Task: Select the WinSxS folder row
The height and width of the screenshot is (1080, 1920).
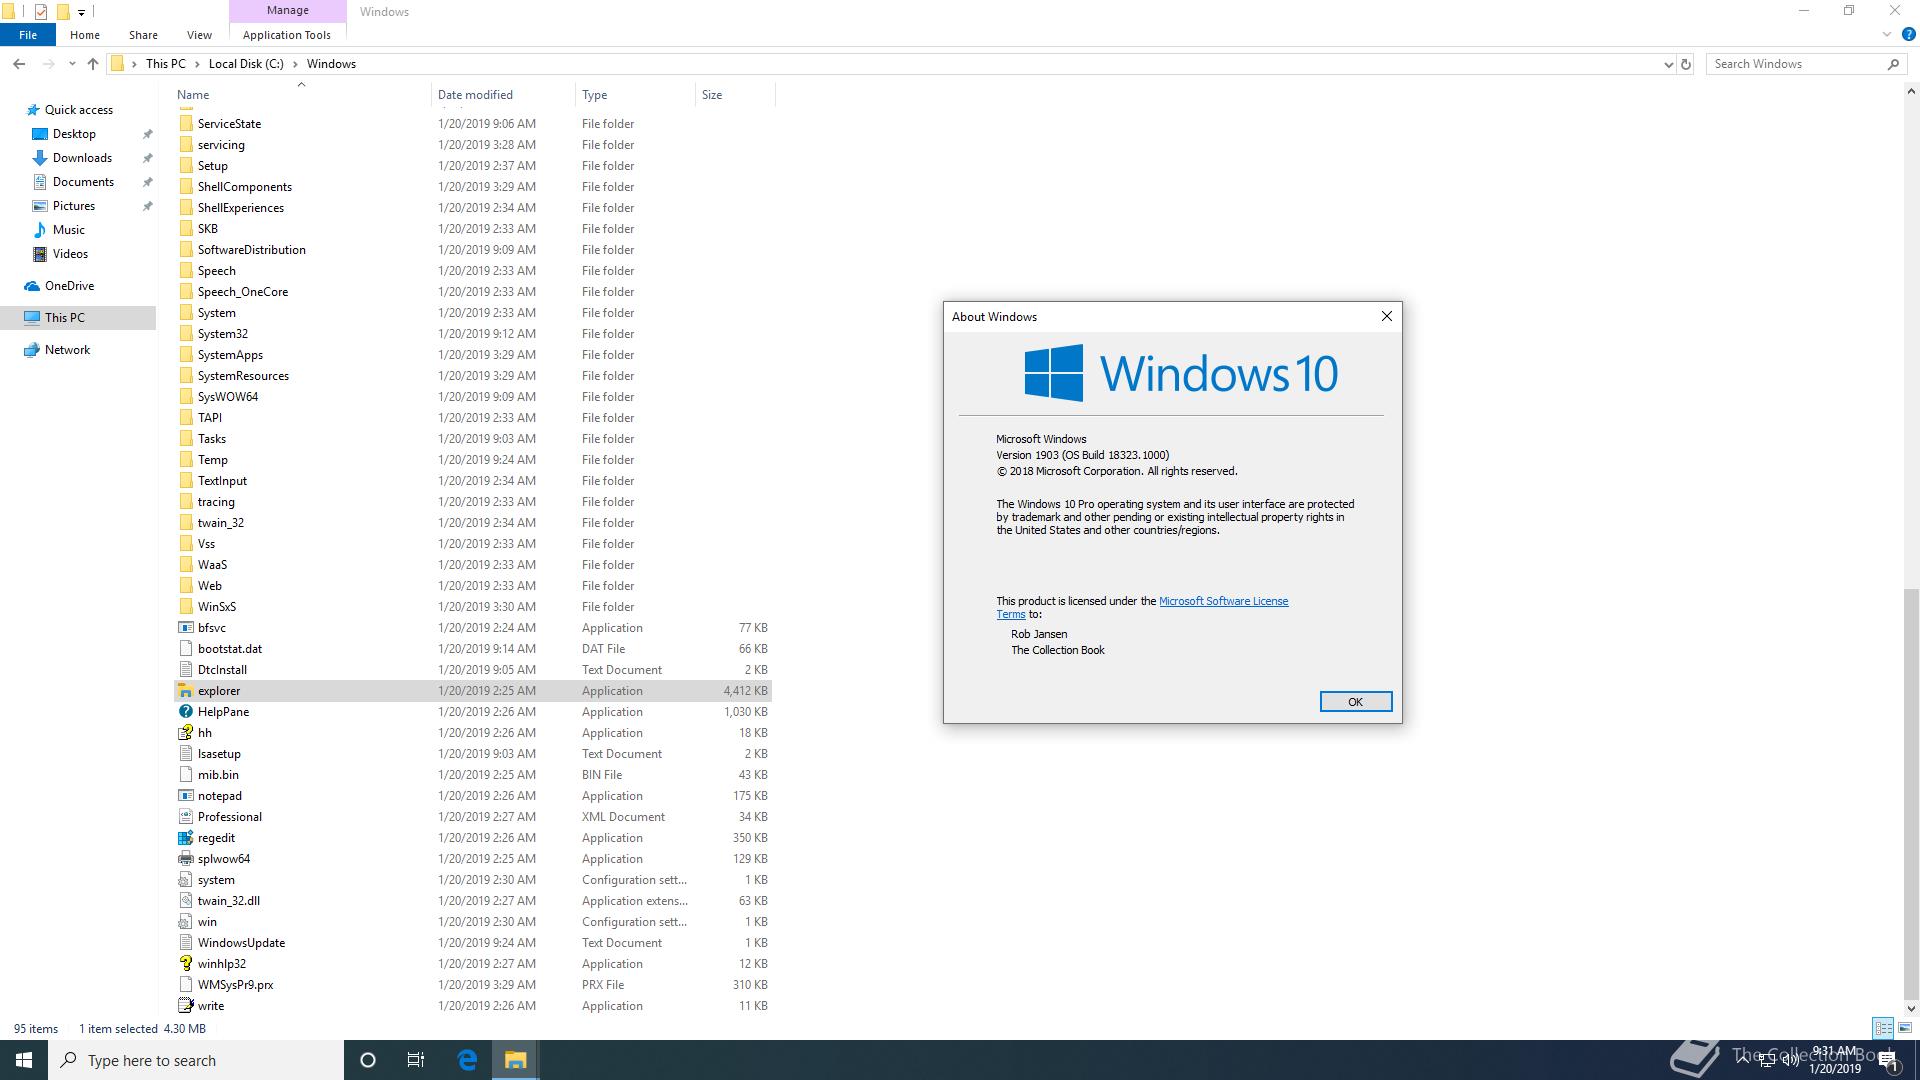Action: 472,607
